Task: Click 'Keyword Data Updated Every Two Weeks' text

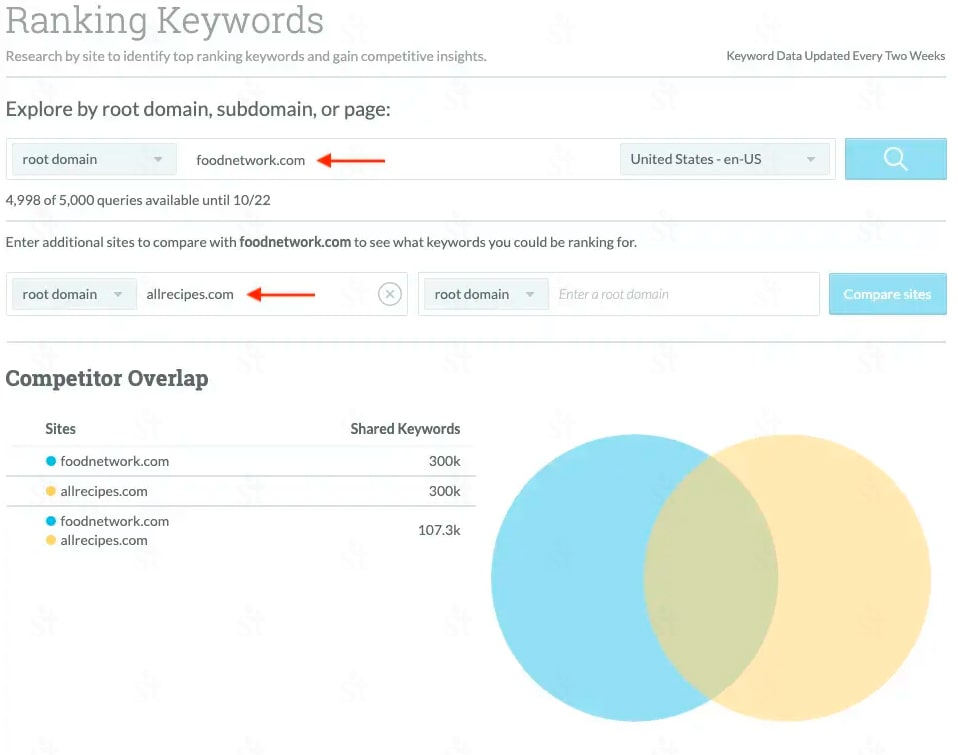Action: pos(836,56)
